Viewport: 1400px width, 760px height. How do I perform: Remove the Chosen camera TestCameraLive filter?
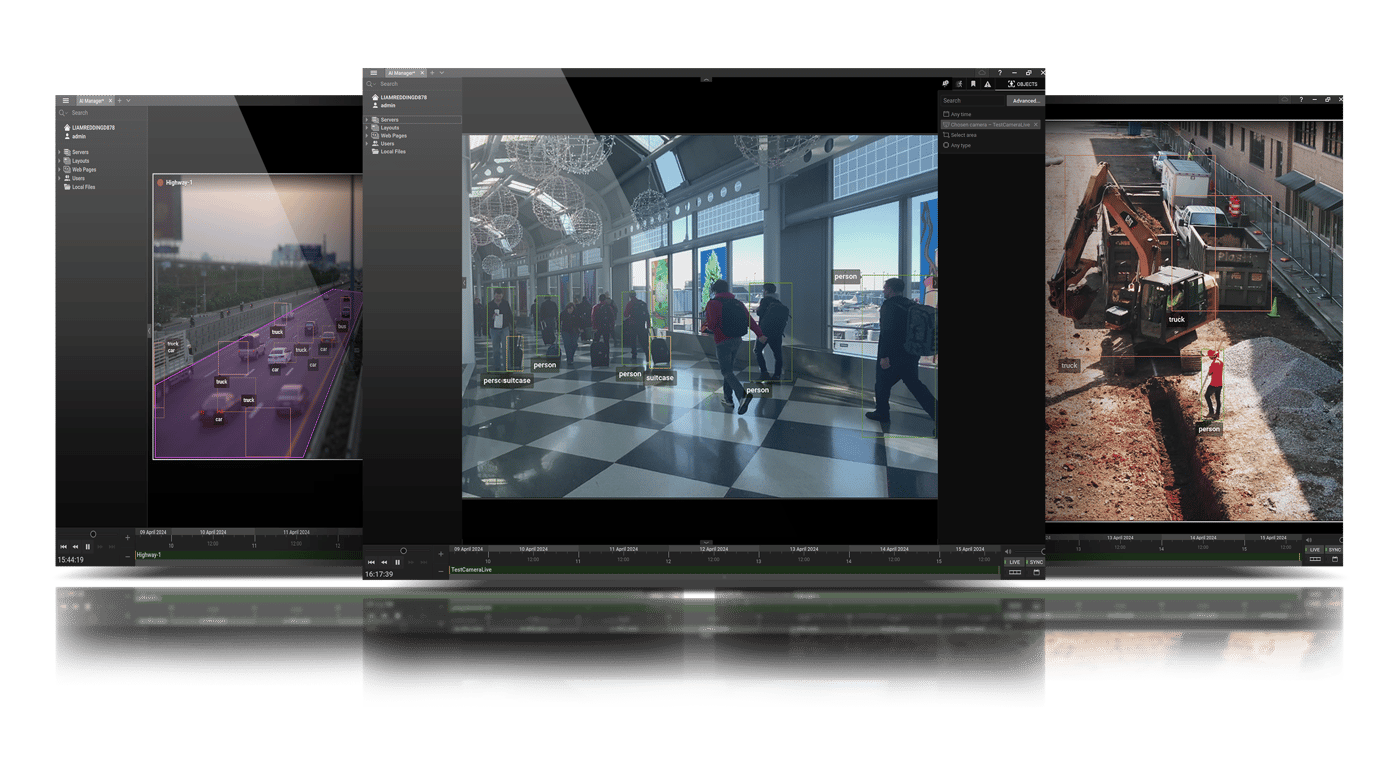coord(1035,125)
